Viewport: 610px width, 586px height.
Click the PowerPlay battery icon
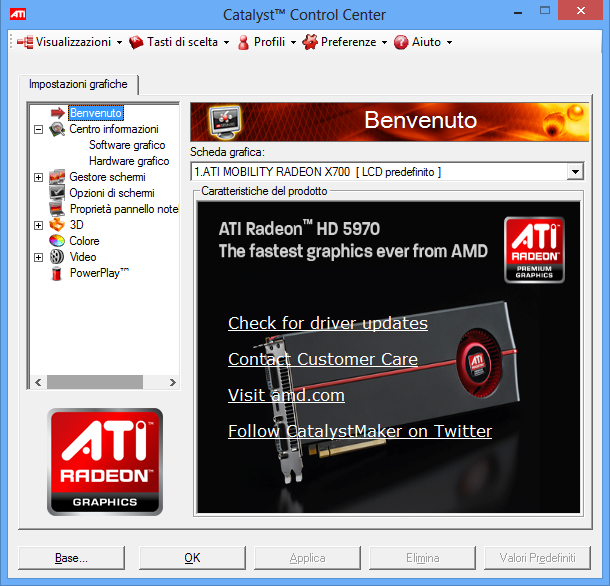click(x=57, y=273)
